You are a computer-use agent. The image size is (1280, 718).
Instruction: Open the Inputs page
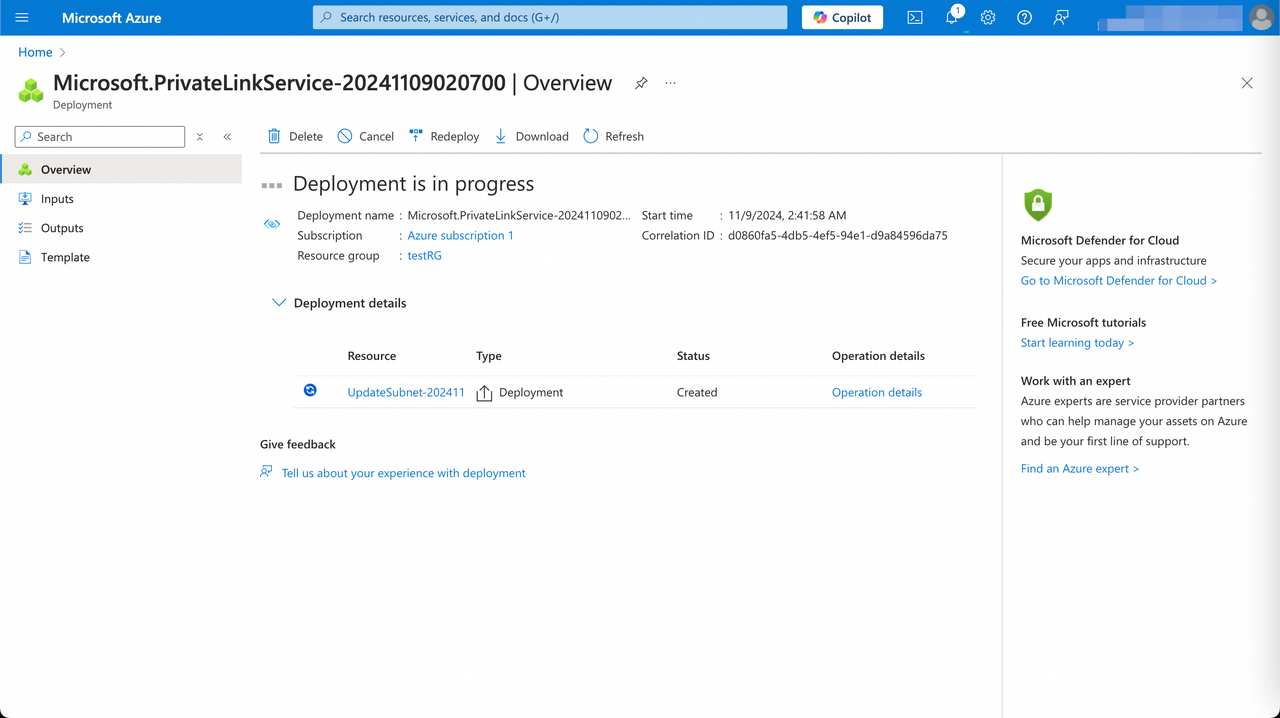[58, 198]
